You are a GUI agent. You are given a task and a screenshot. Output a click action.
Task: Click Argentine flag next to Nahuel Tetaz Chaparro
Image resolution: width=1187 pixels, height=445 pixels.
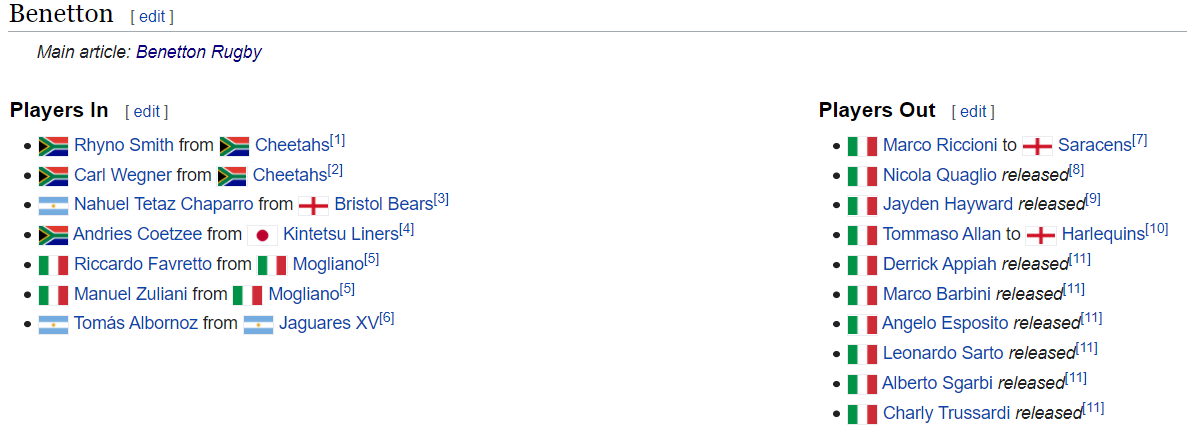pos(53,205)
